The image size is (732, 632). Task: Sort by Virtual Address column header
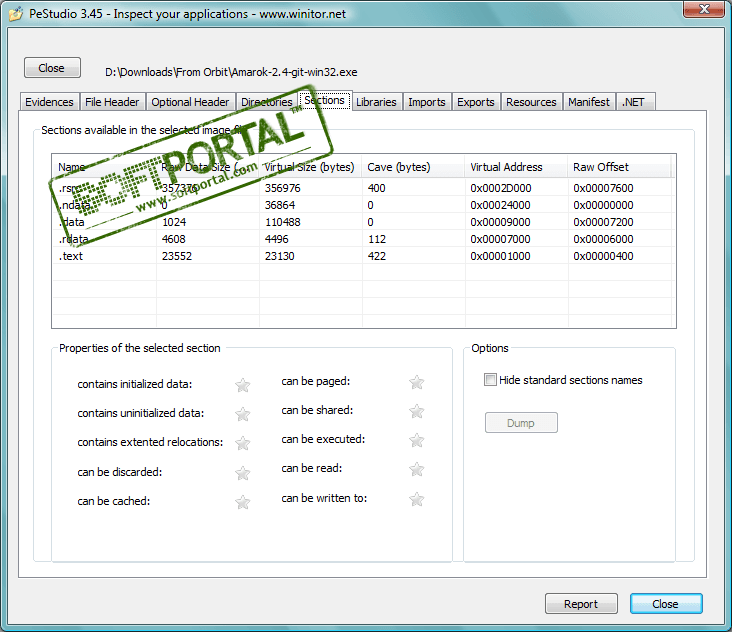516,167
